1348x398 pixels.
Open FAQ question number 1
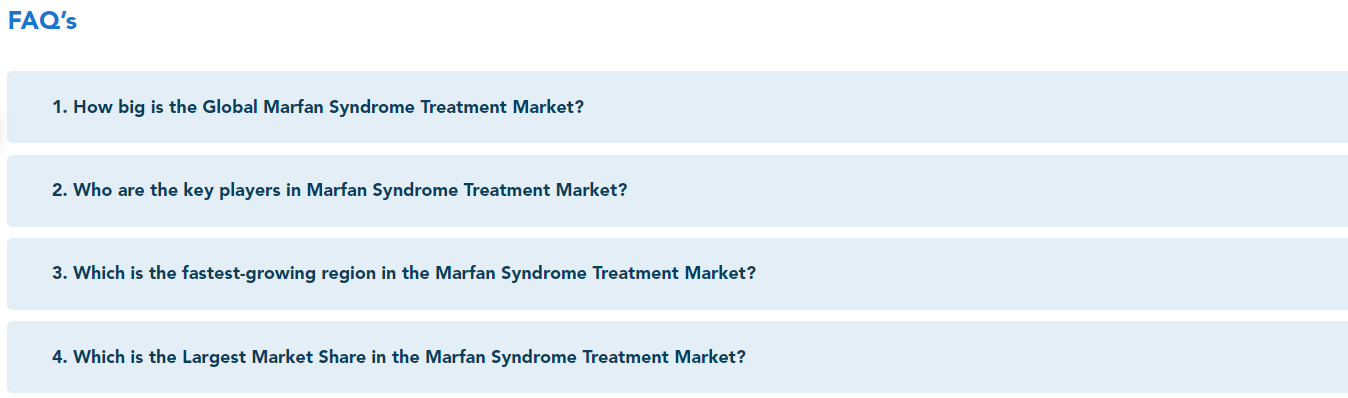point(677,107)
